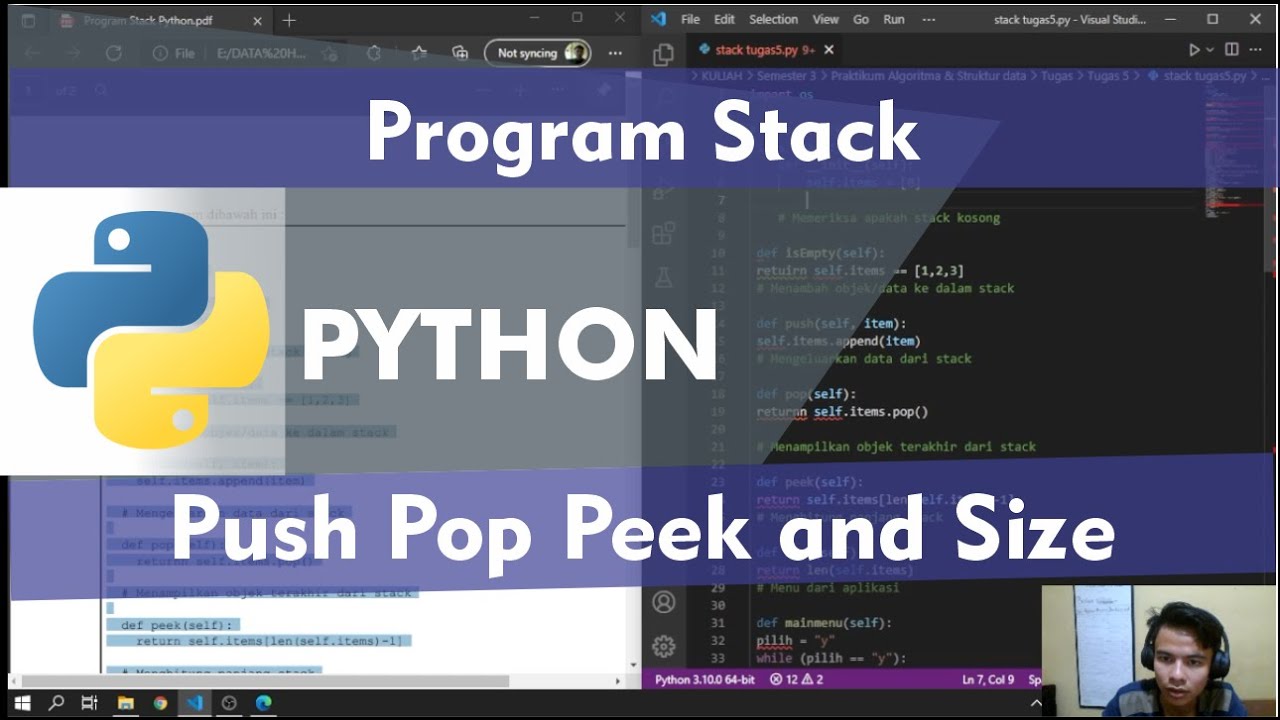Click Ln 7, Col 9 in the status bar
The height and width of the screenshot is (720, 1280).
[x=987, y=679]
